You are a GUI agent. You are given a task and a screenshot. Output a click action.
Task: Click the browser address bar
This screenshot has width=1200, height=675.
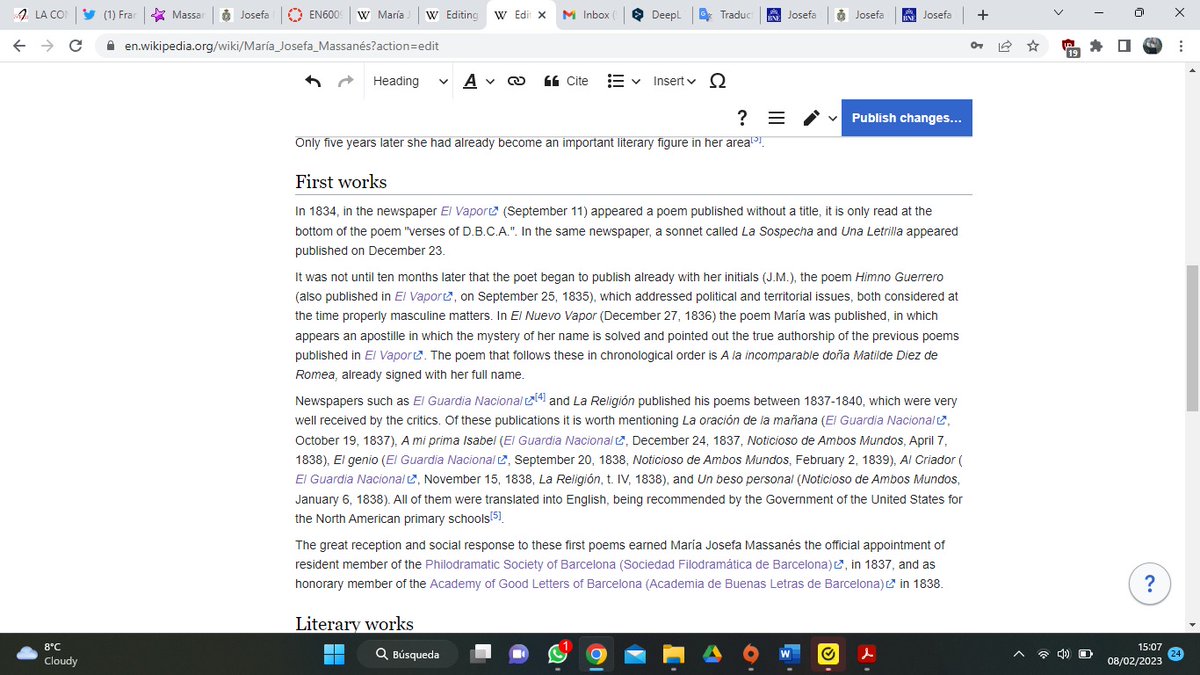[530, 46]
